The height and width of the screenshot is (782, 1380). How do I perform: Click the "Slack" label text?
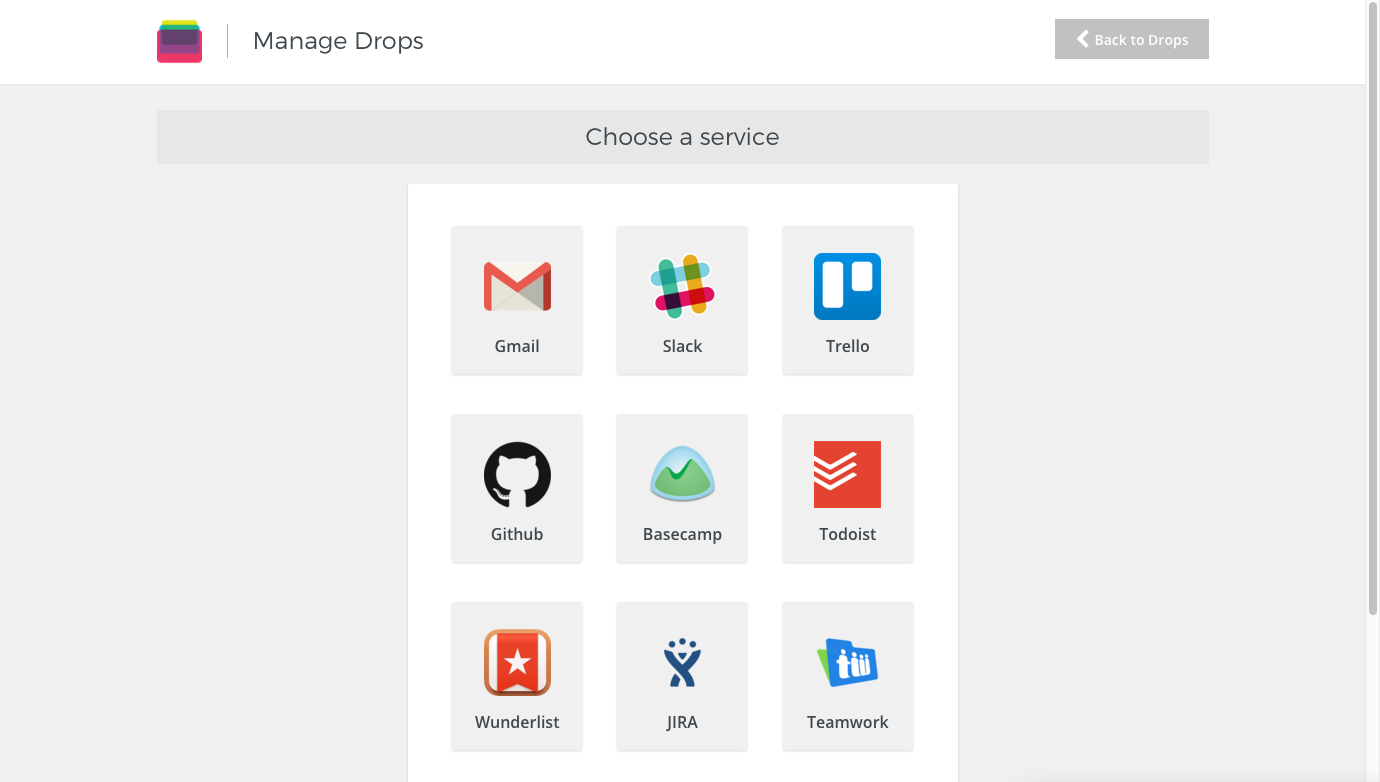[682, 346]
